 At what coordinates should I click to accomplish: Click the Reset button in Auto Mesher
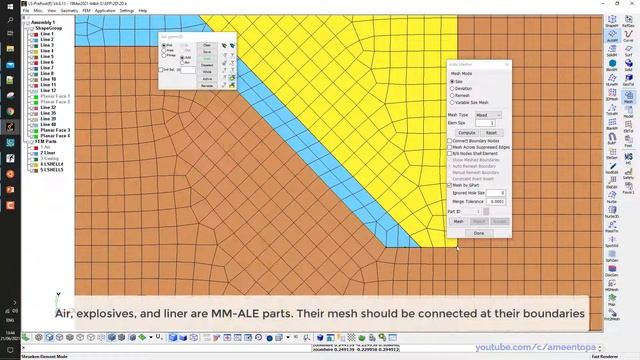tap(491, 133)
